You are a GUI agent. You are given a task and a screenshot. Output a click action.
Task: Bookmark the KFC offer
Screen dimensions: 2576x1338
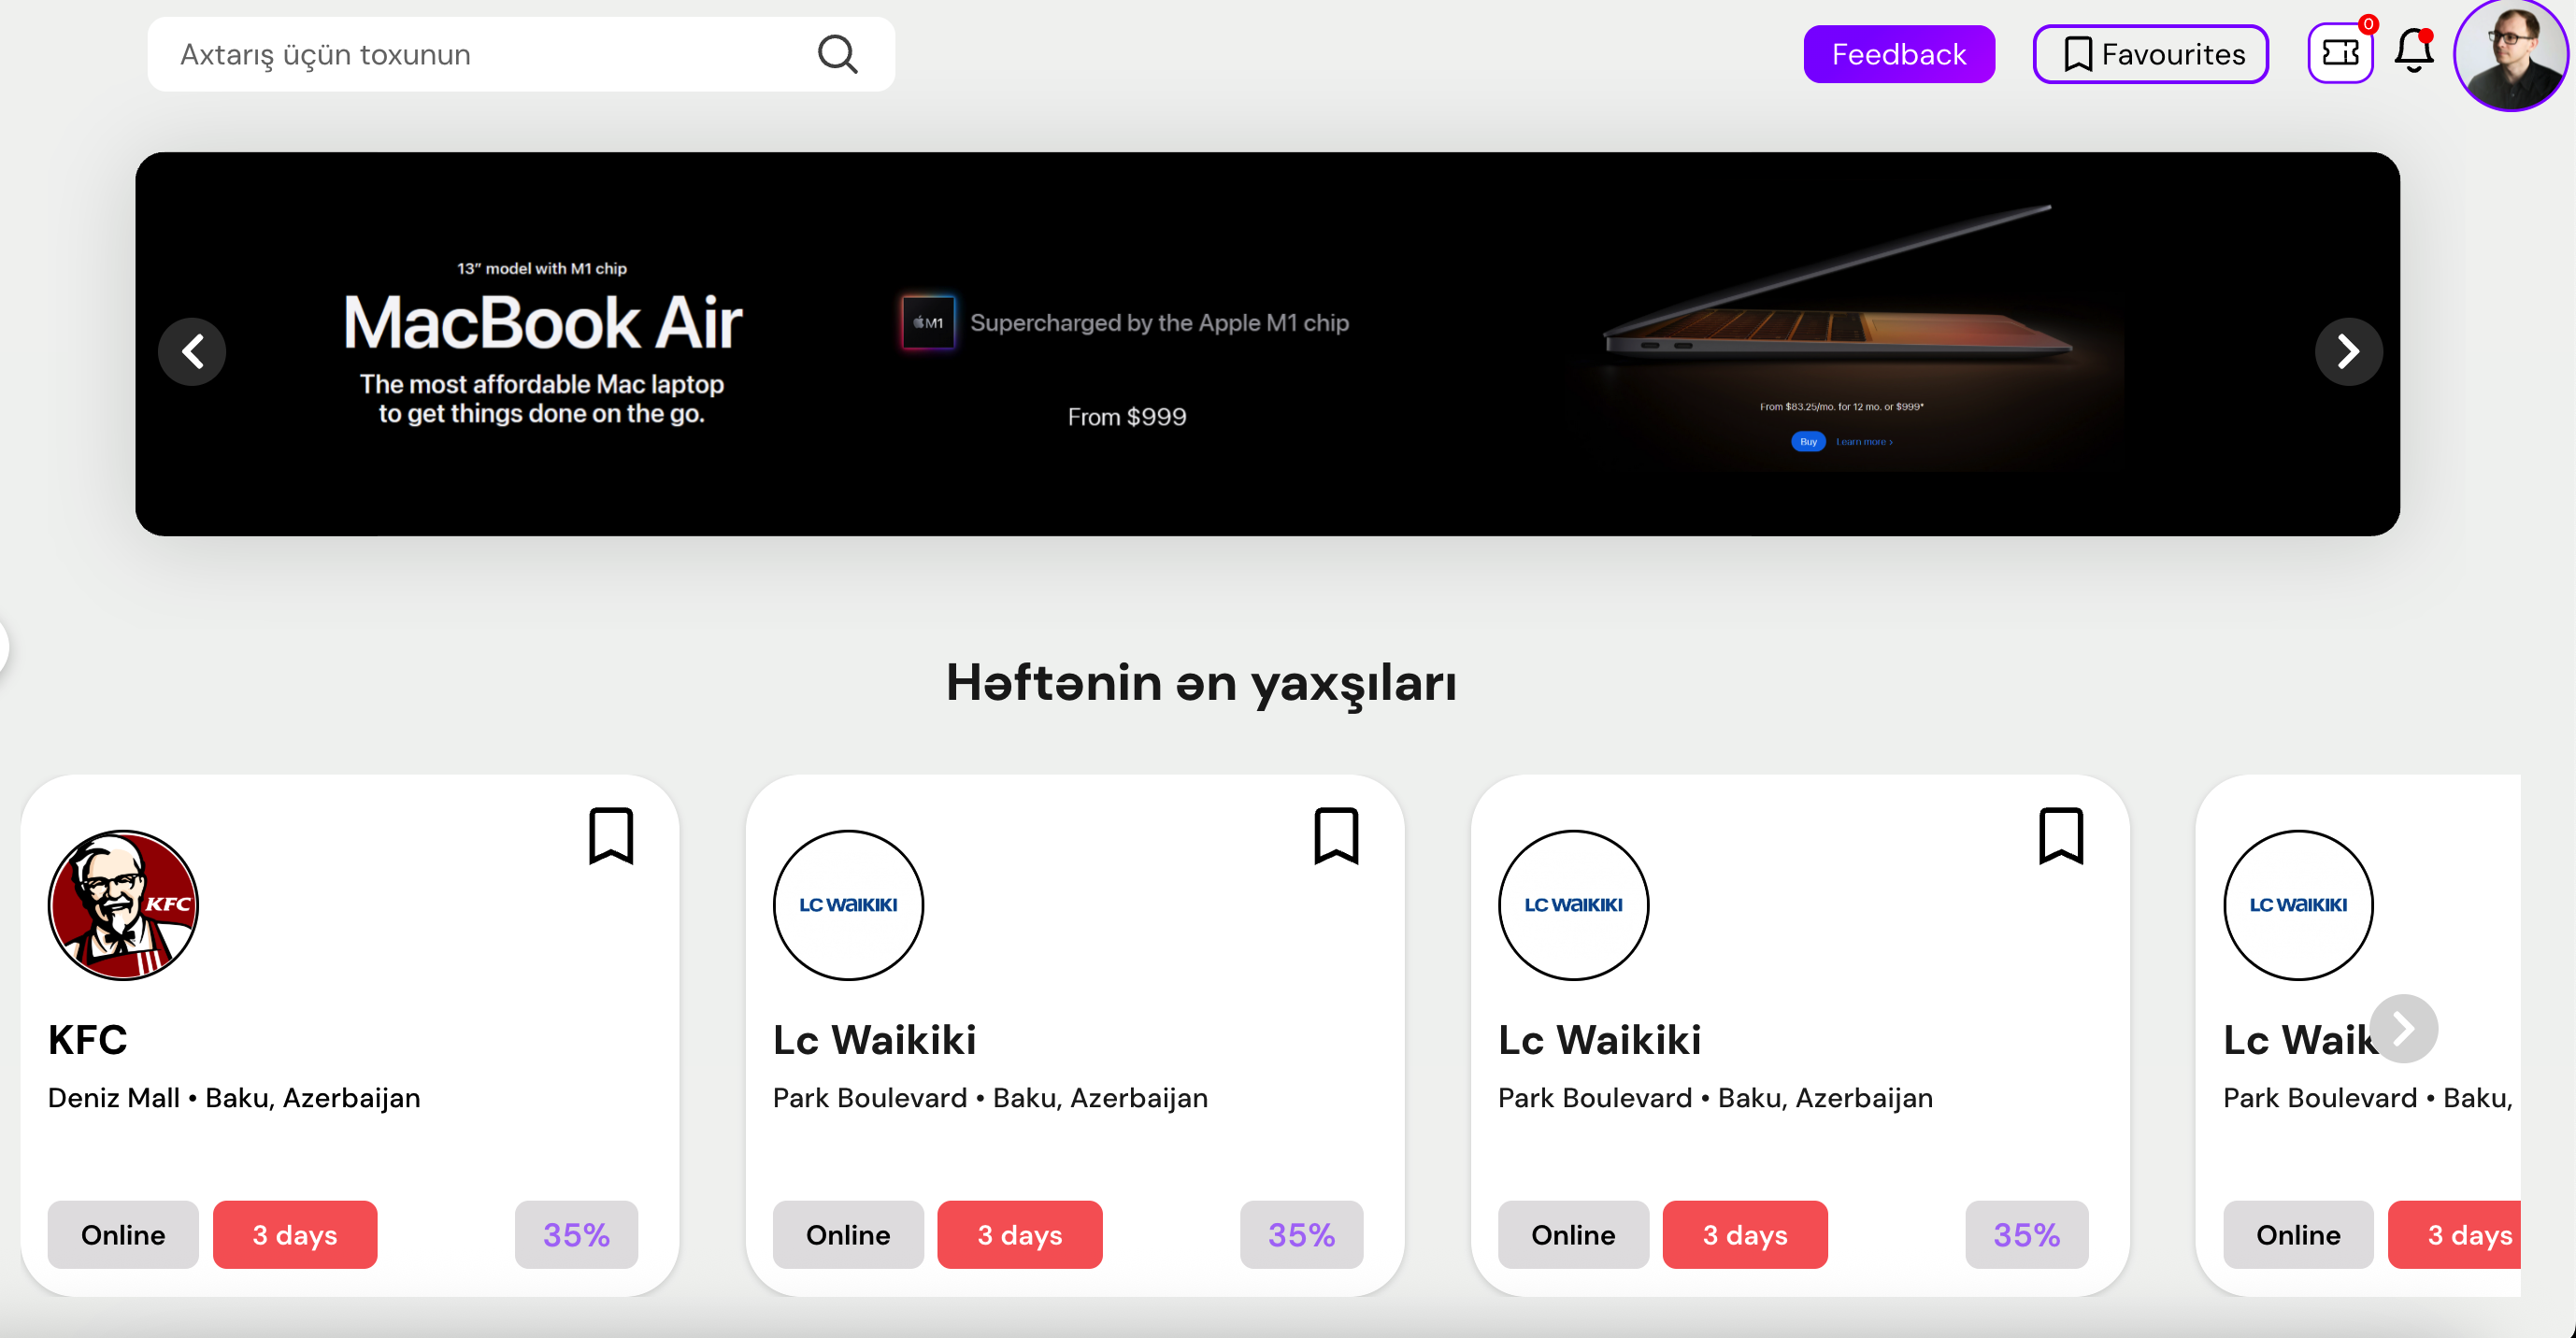point(611,835)
